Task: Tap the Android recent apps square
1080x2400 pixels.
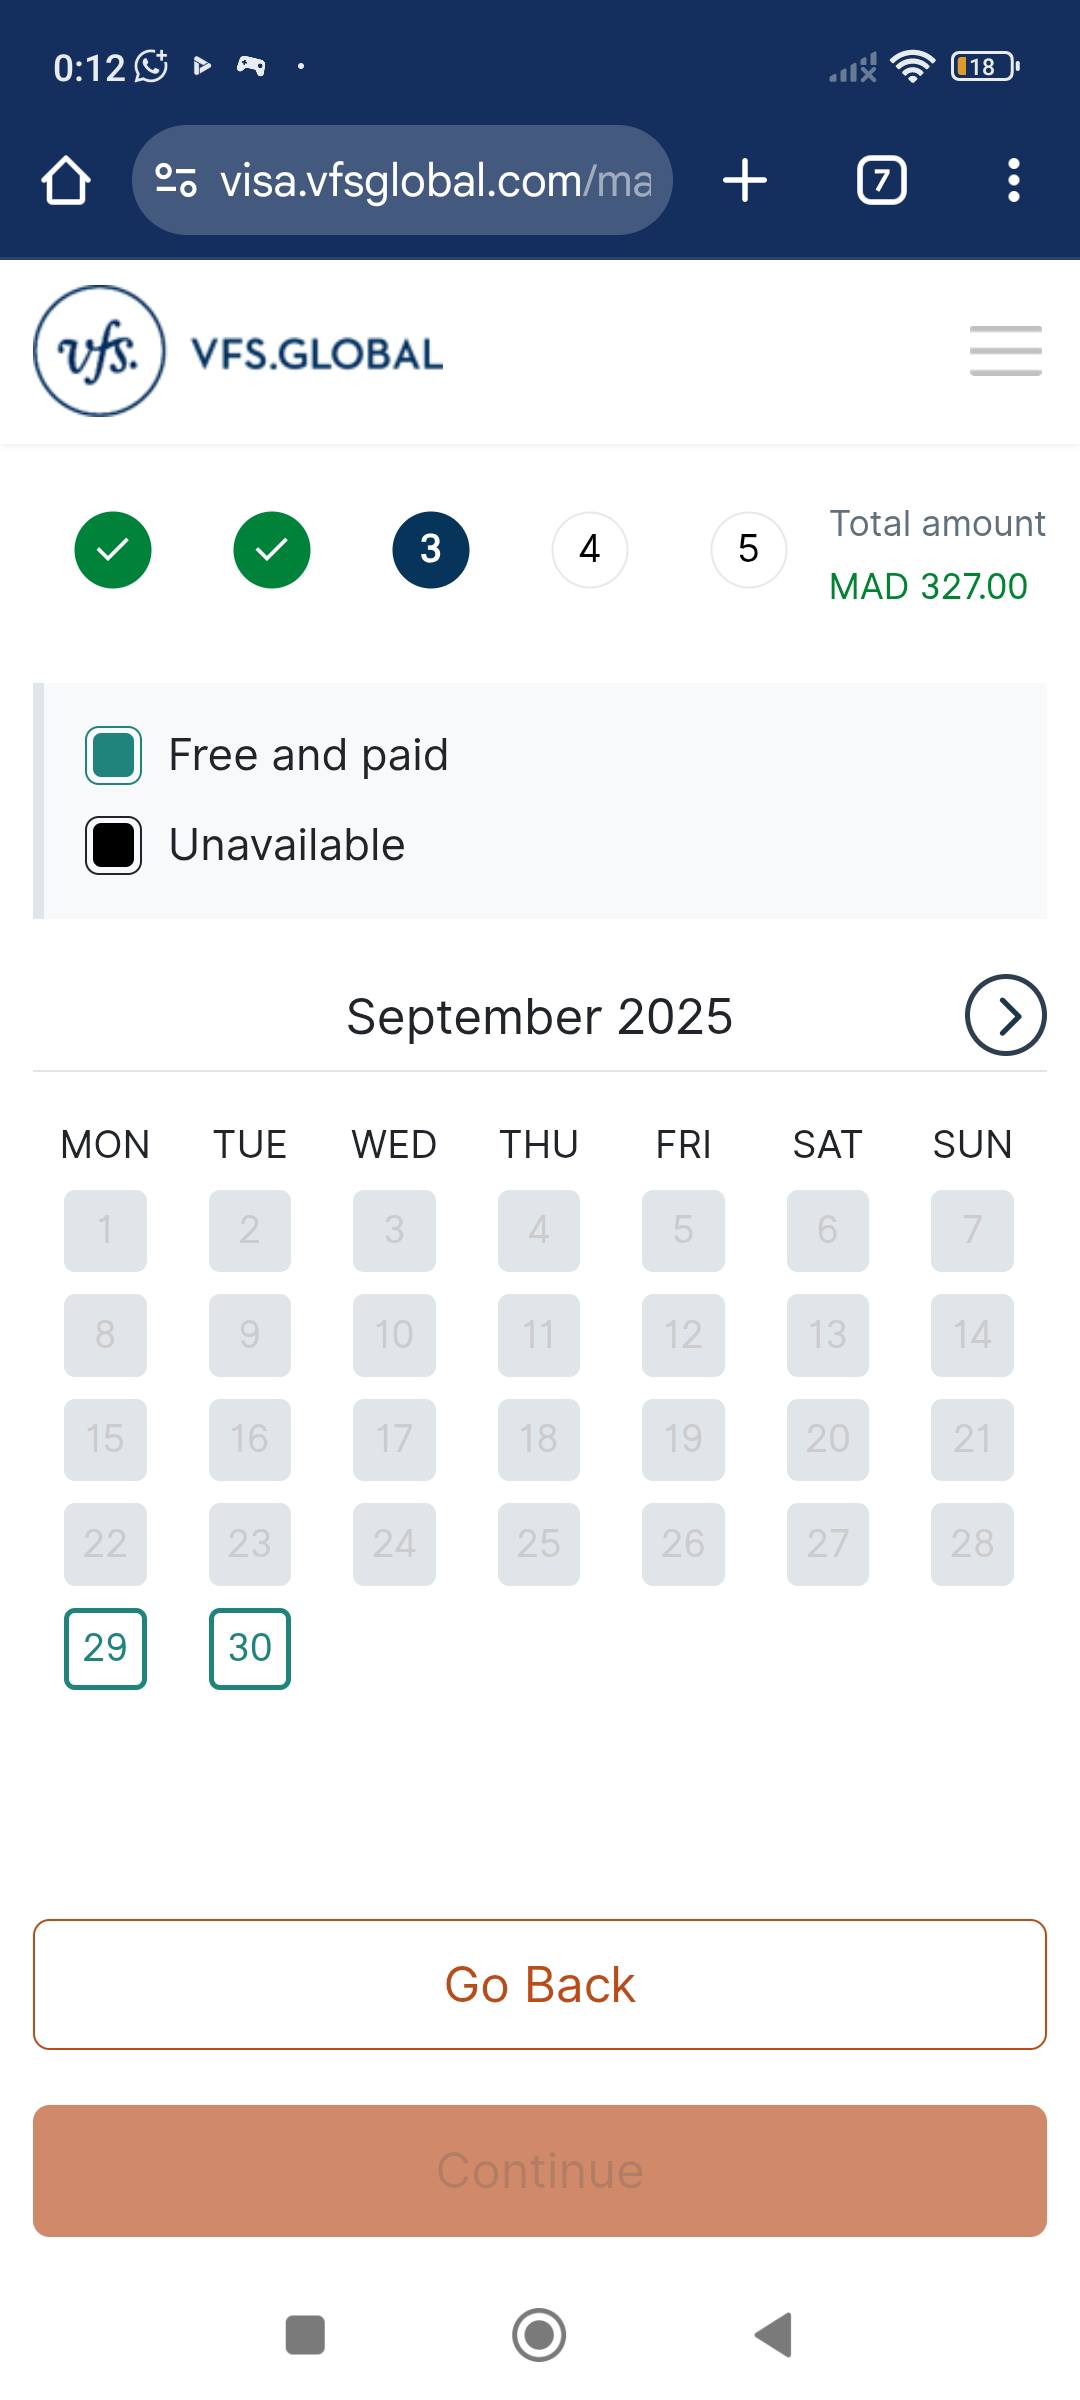Action: tap(305, 2335)
